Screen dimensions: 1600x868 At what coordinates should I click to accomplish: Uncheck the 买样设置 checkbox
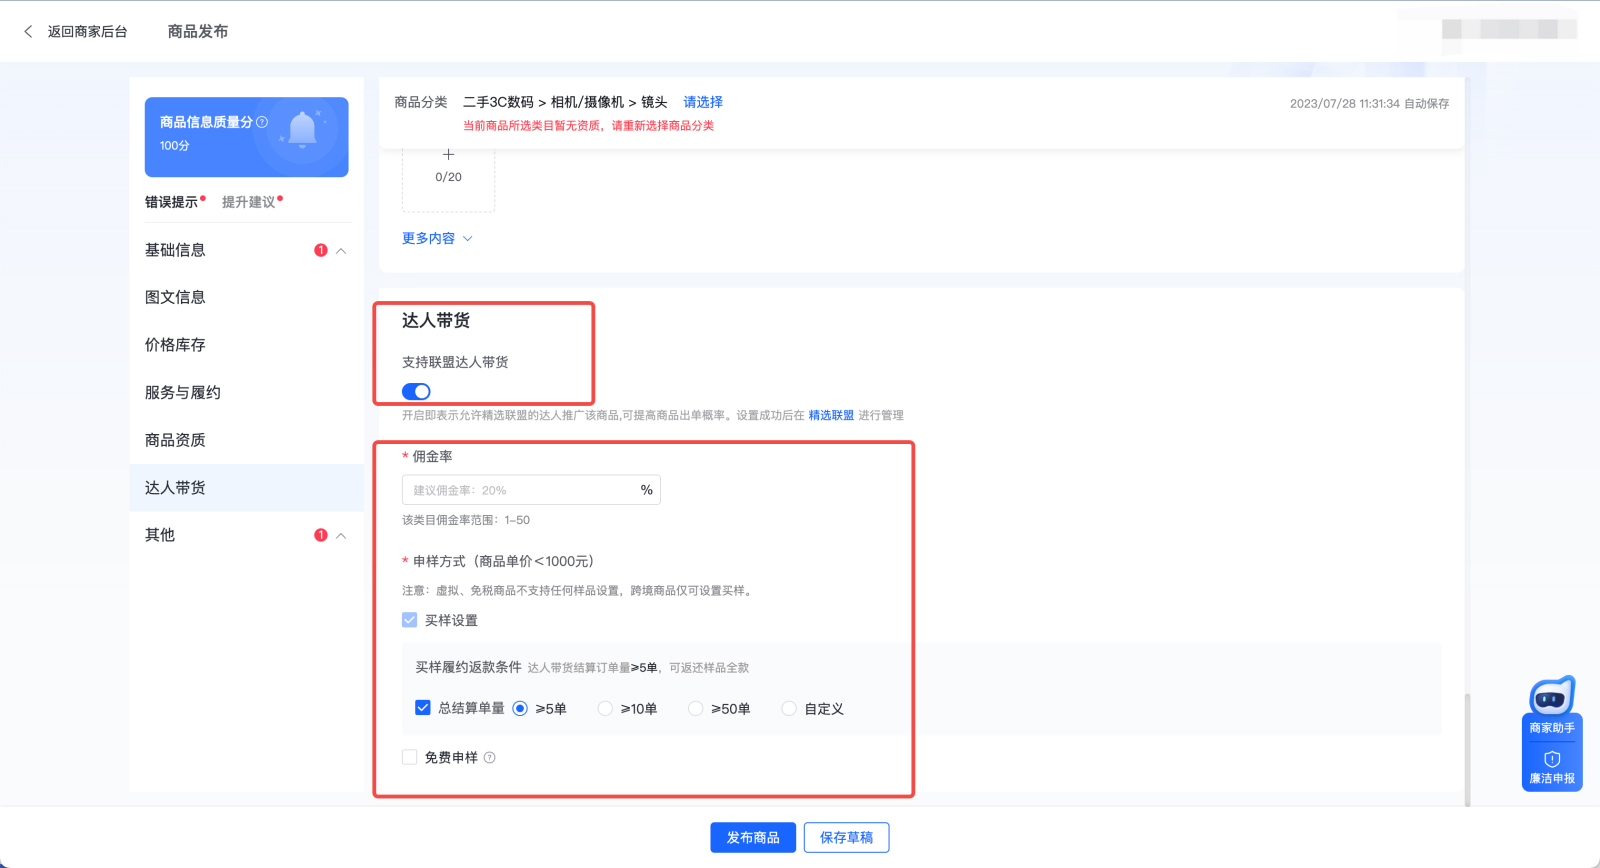click(409, 620)
